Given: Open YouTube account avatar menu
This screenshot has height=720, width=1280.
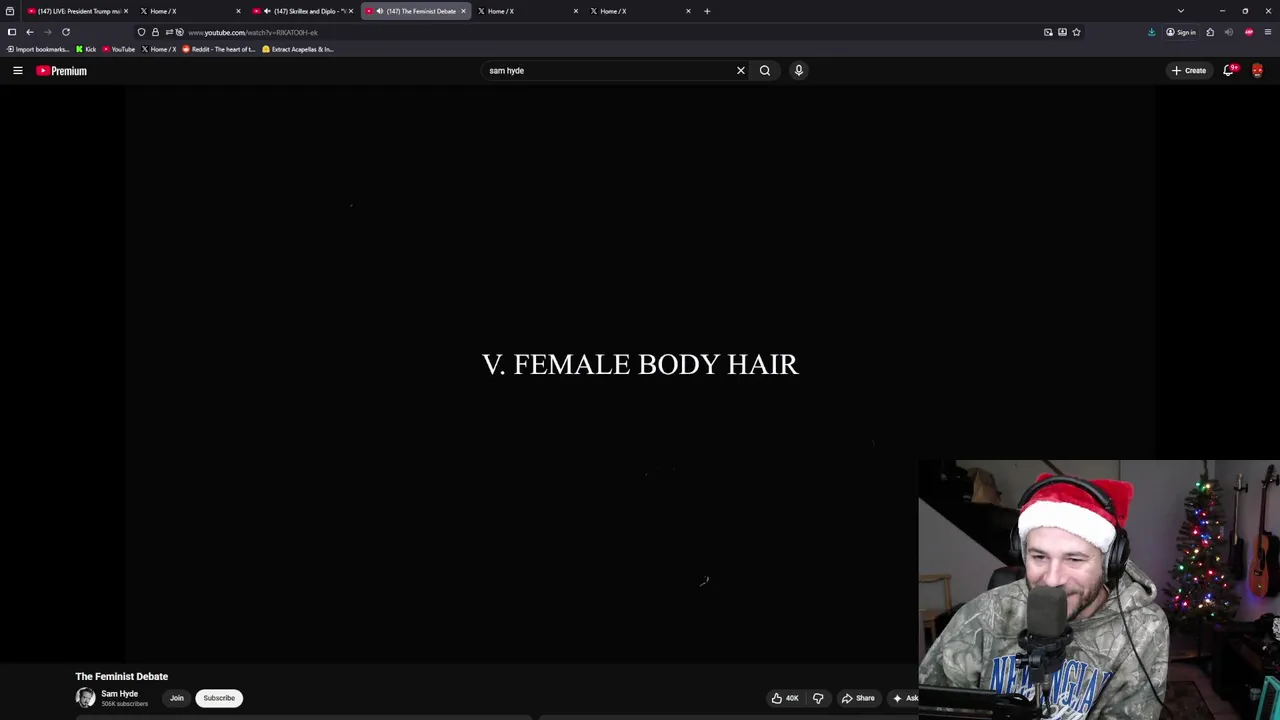Looking at the screenshot, I should (1258, 71).
